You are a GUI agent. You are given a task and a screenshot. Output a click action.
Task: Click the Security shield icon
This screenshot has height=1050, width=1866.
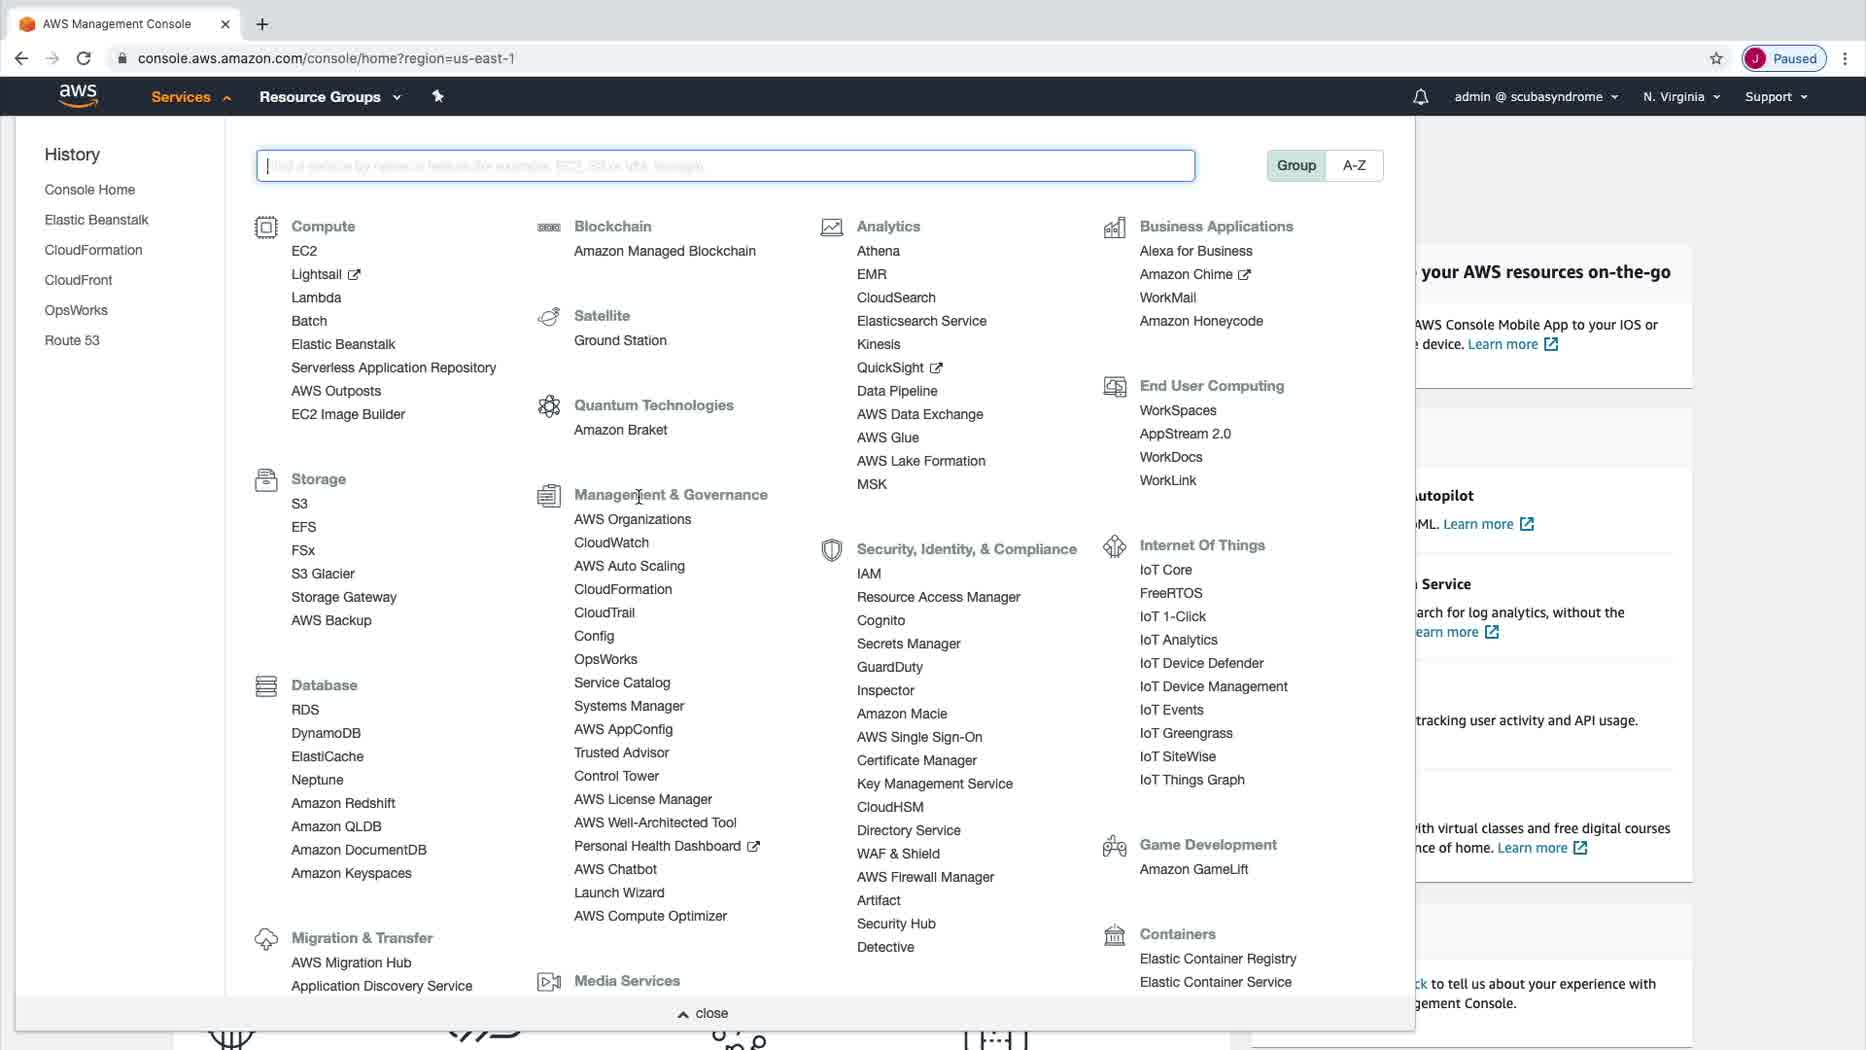coord(832,550)
